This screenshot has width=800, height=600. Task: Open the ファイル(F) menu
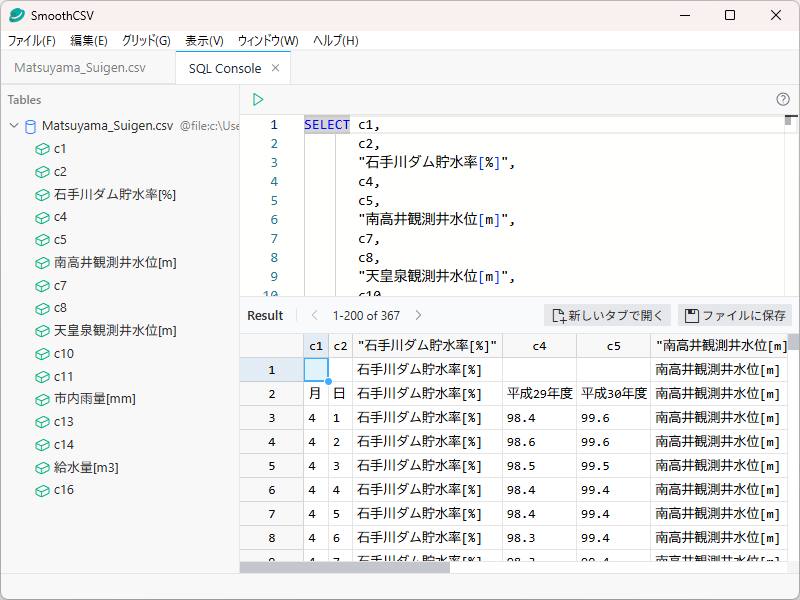pyautogui.click(x=28, y=41)
